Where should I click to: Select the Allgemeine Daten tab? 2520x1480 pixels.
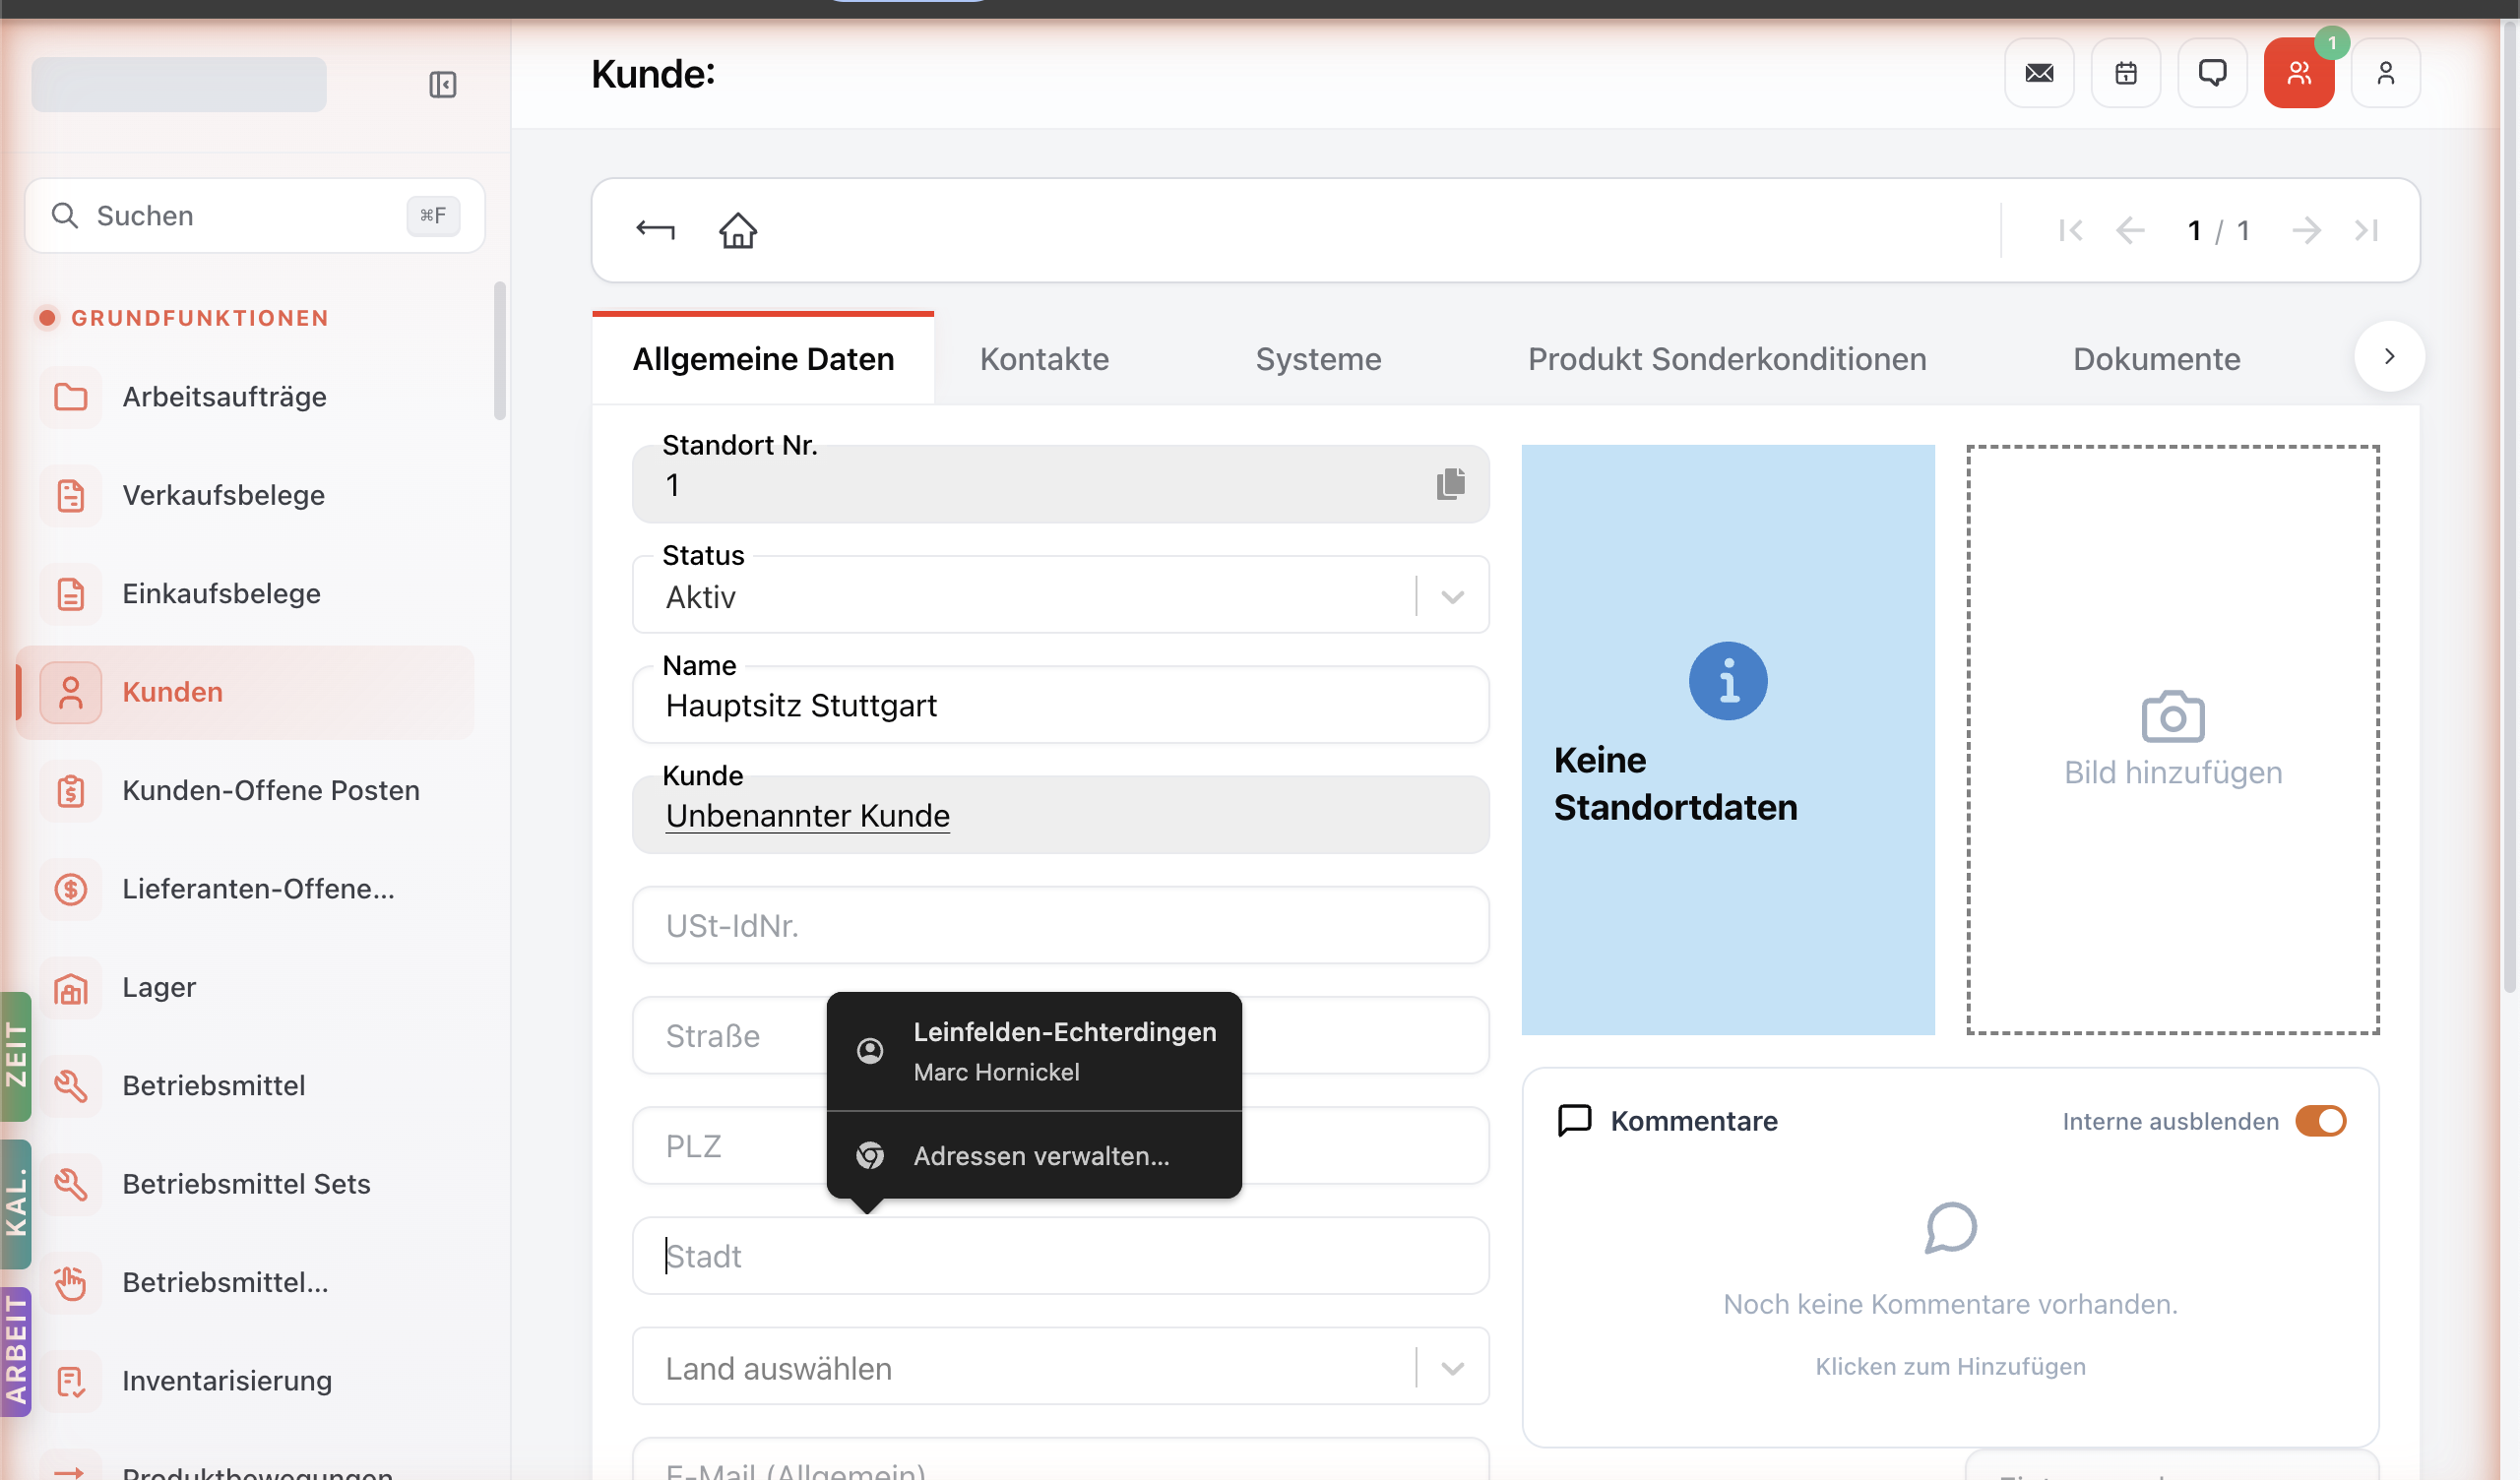pos(763,358)
